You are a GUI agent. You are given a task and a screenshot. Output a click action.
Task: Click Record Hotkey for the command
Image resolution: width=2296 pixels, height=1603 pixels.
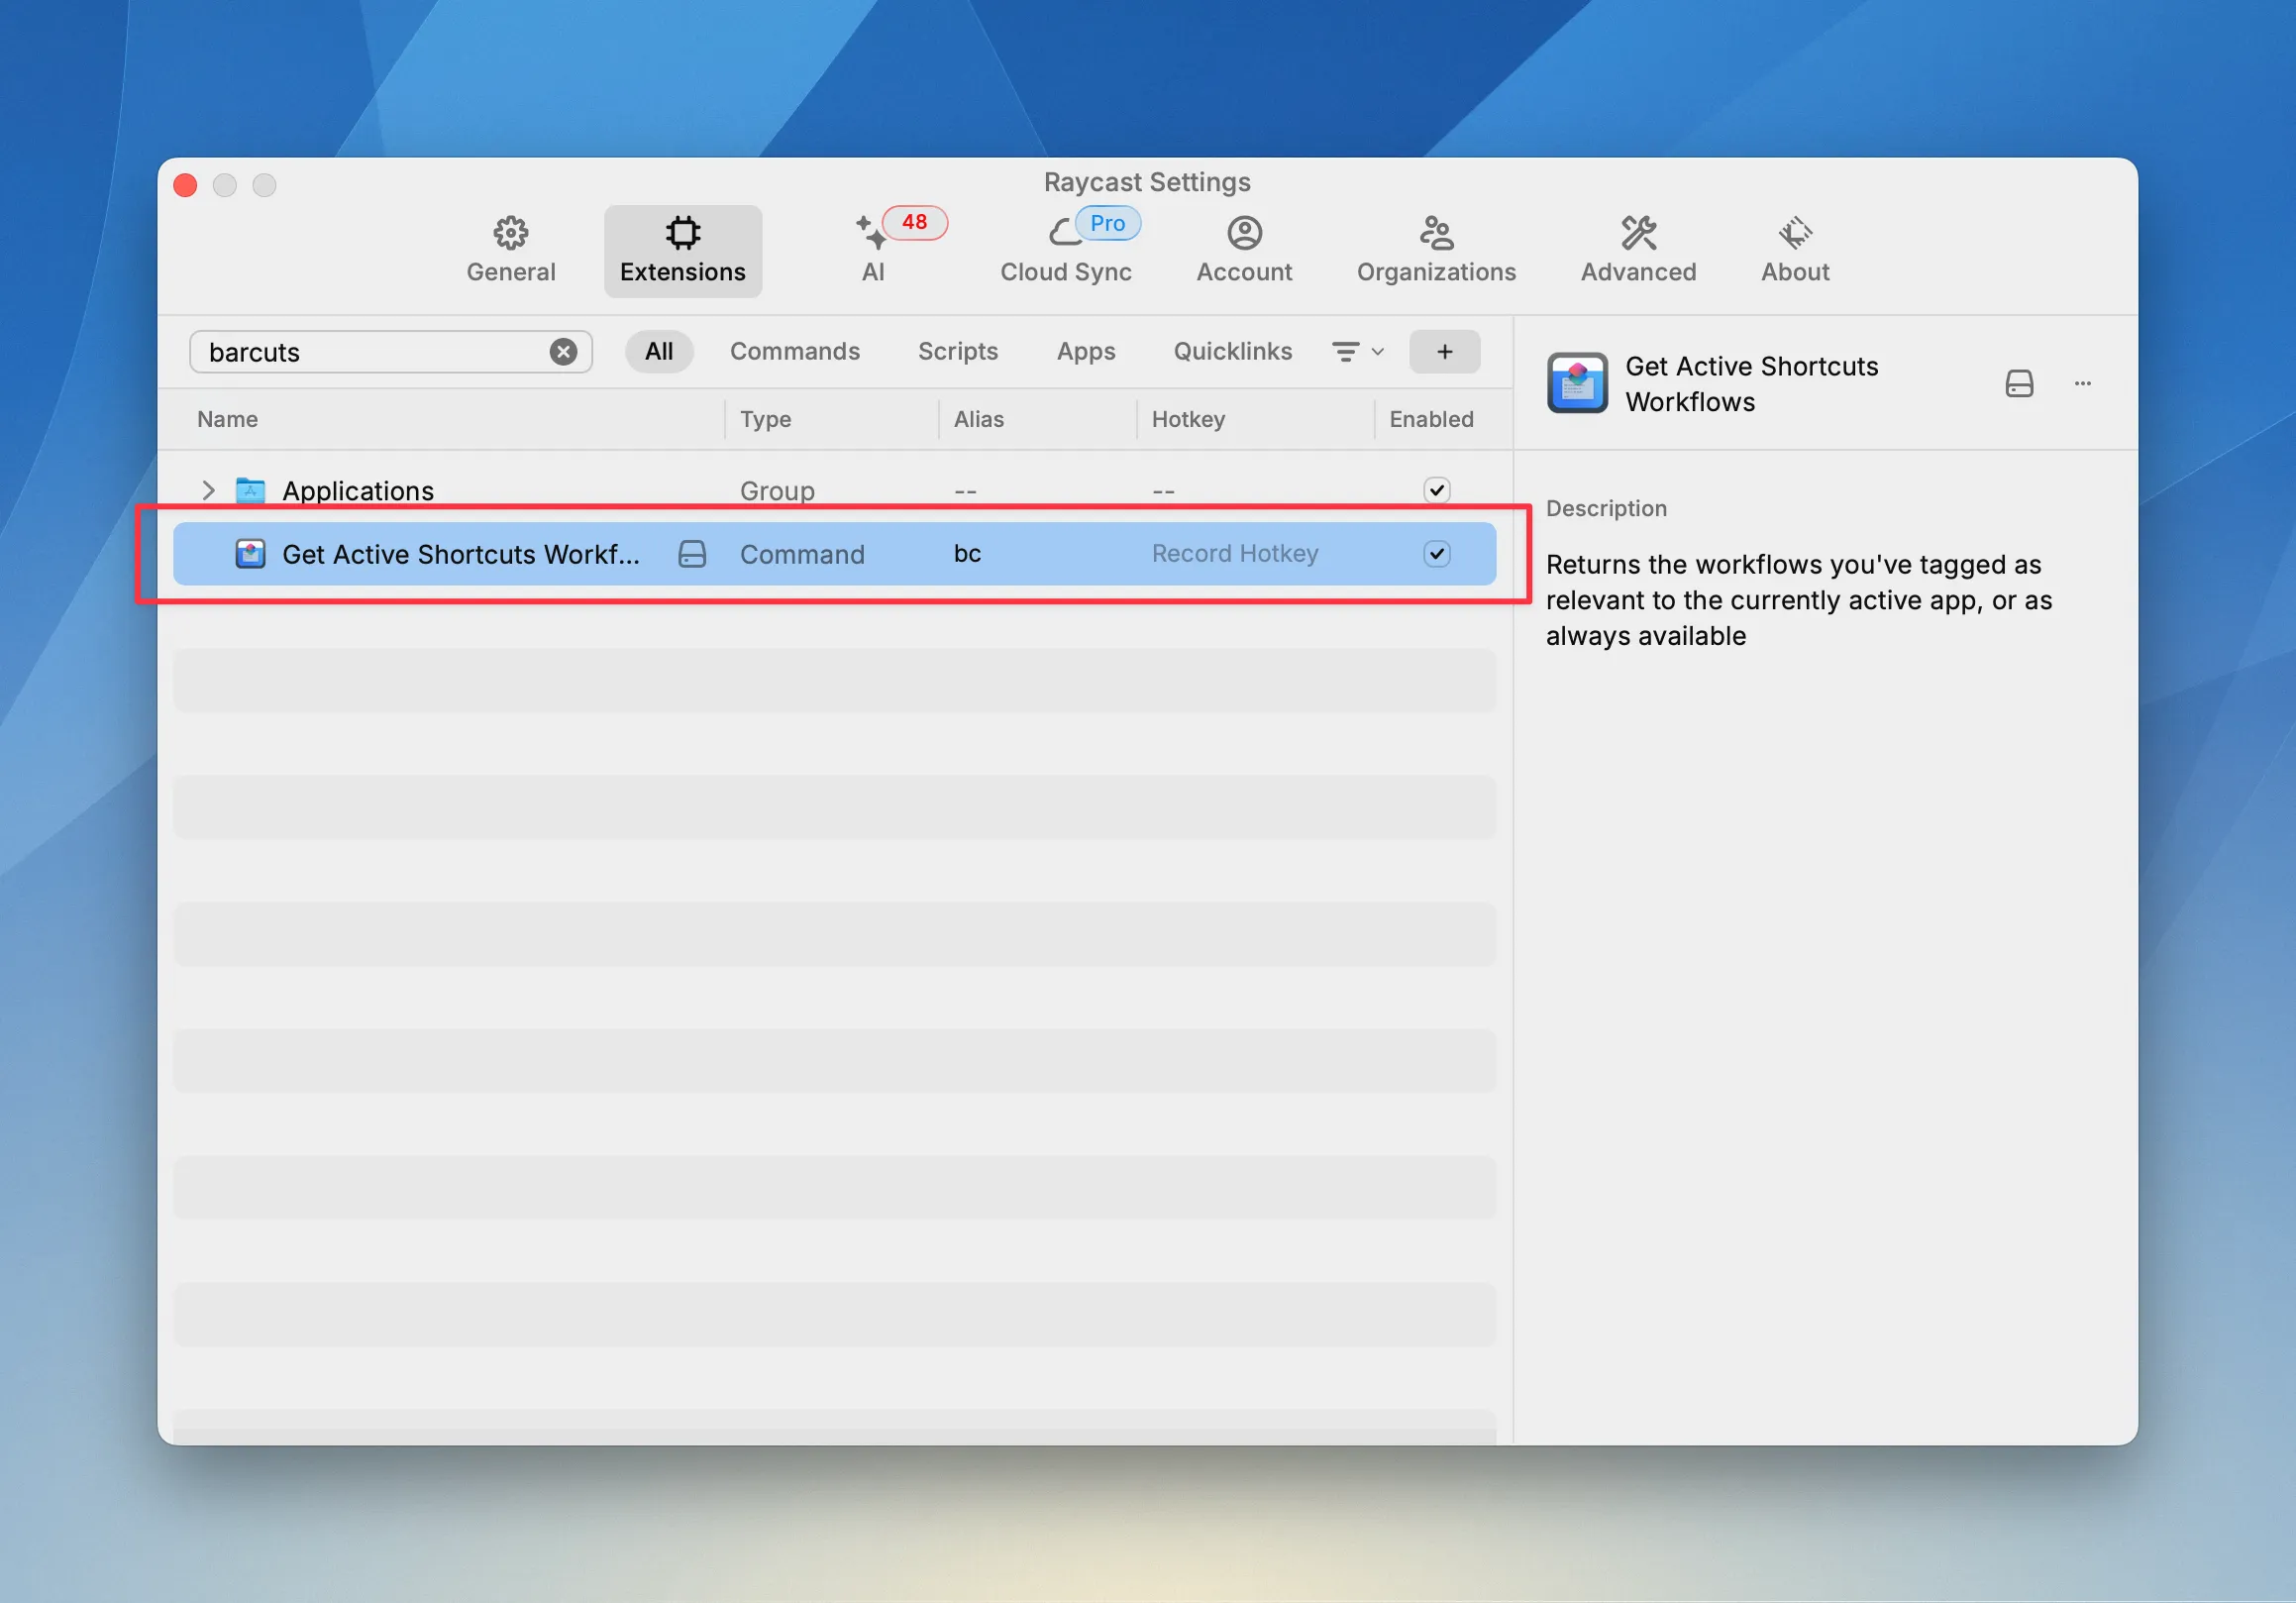[1234, 554]
